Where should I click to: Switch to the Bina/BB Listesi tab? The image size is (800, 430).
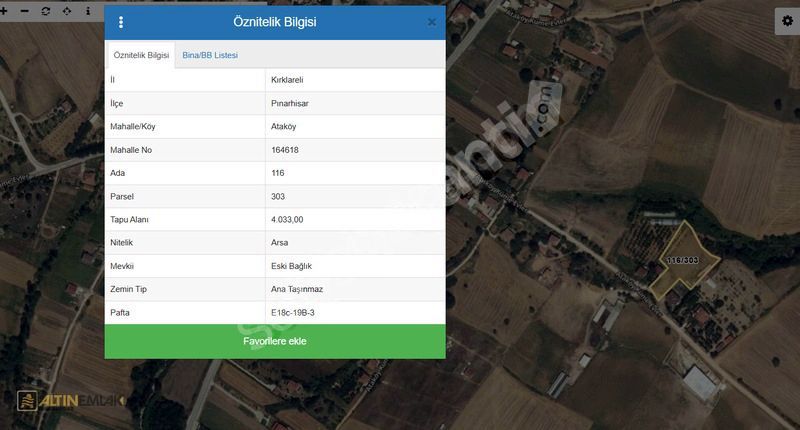(210, 55)
